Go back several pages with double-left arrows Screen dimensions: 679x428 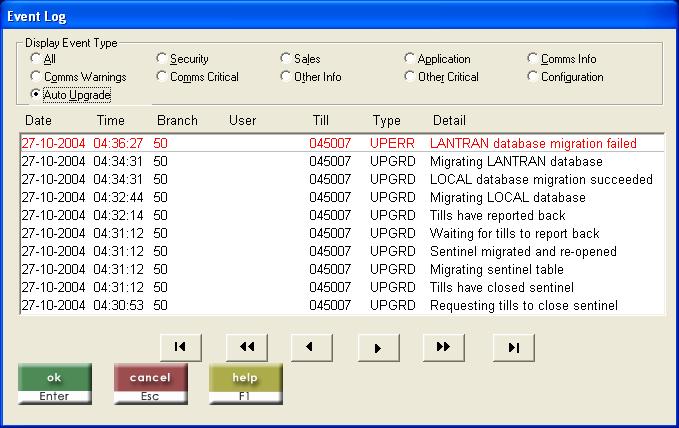coord(247,347)
